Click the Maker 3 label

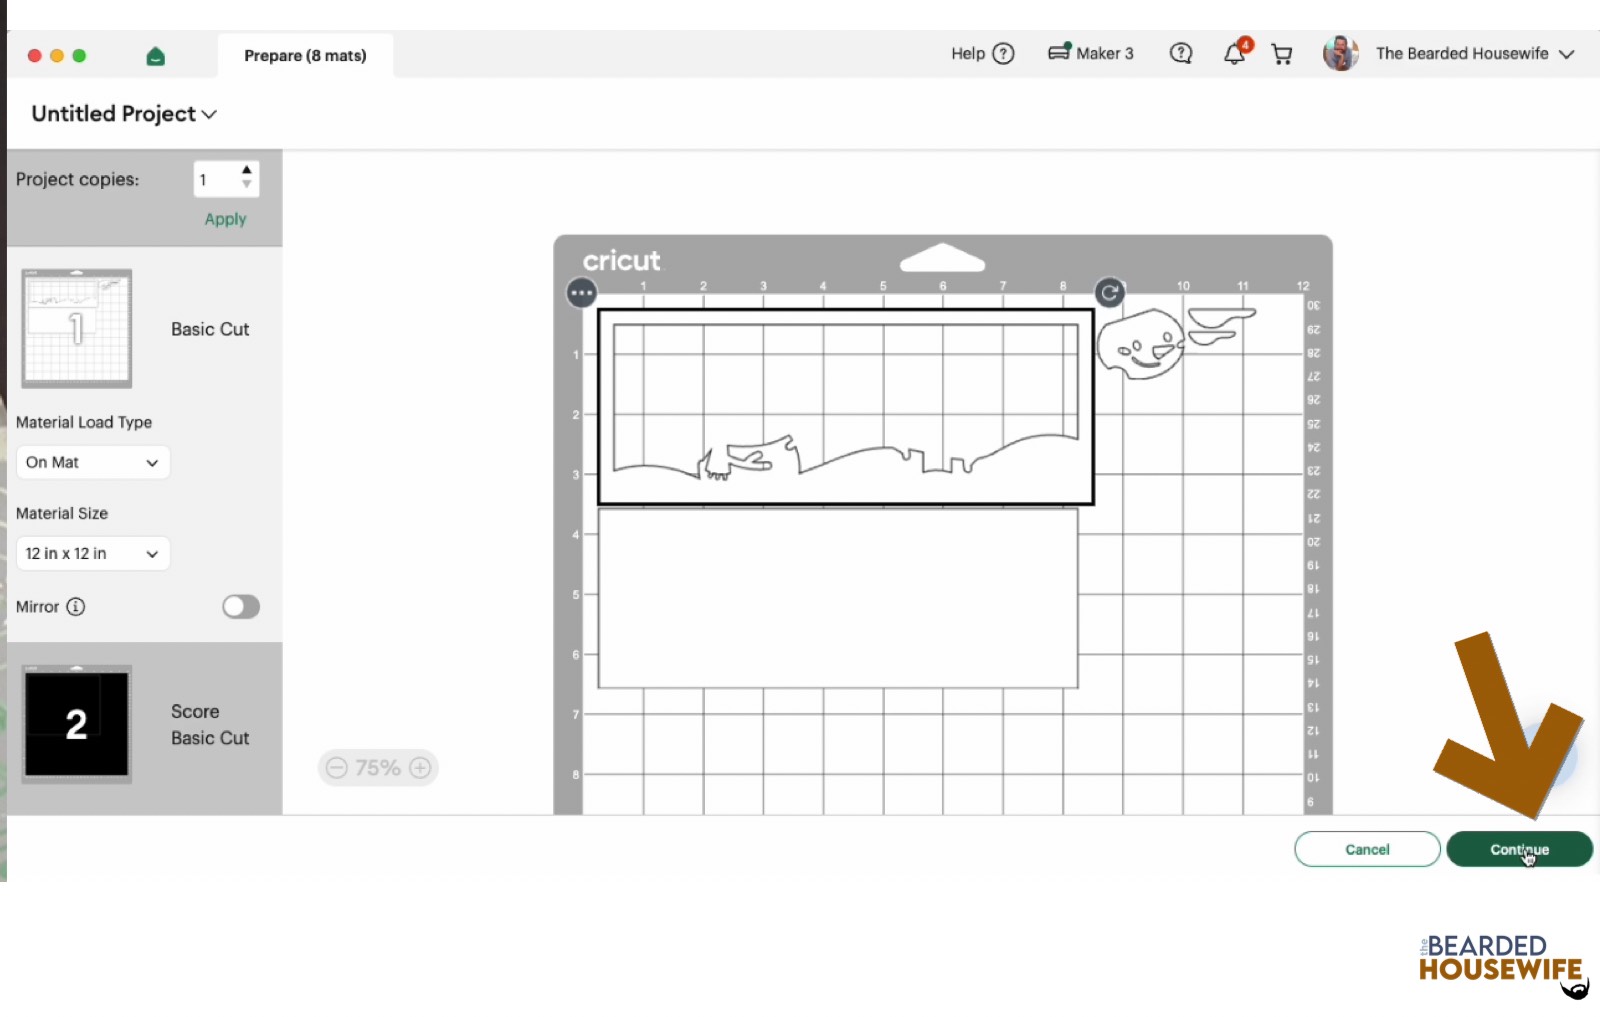click(x=1105, y=54)
